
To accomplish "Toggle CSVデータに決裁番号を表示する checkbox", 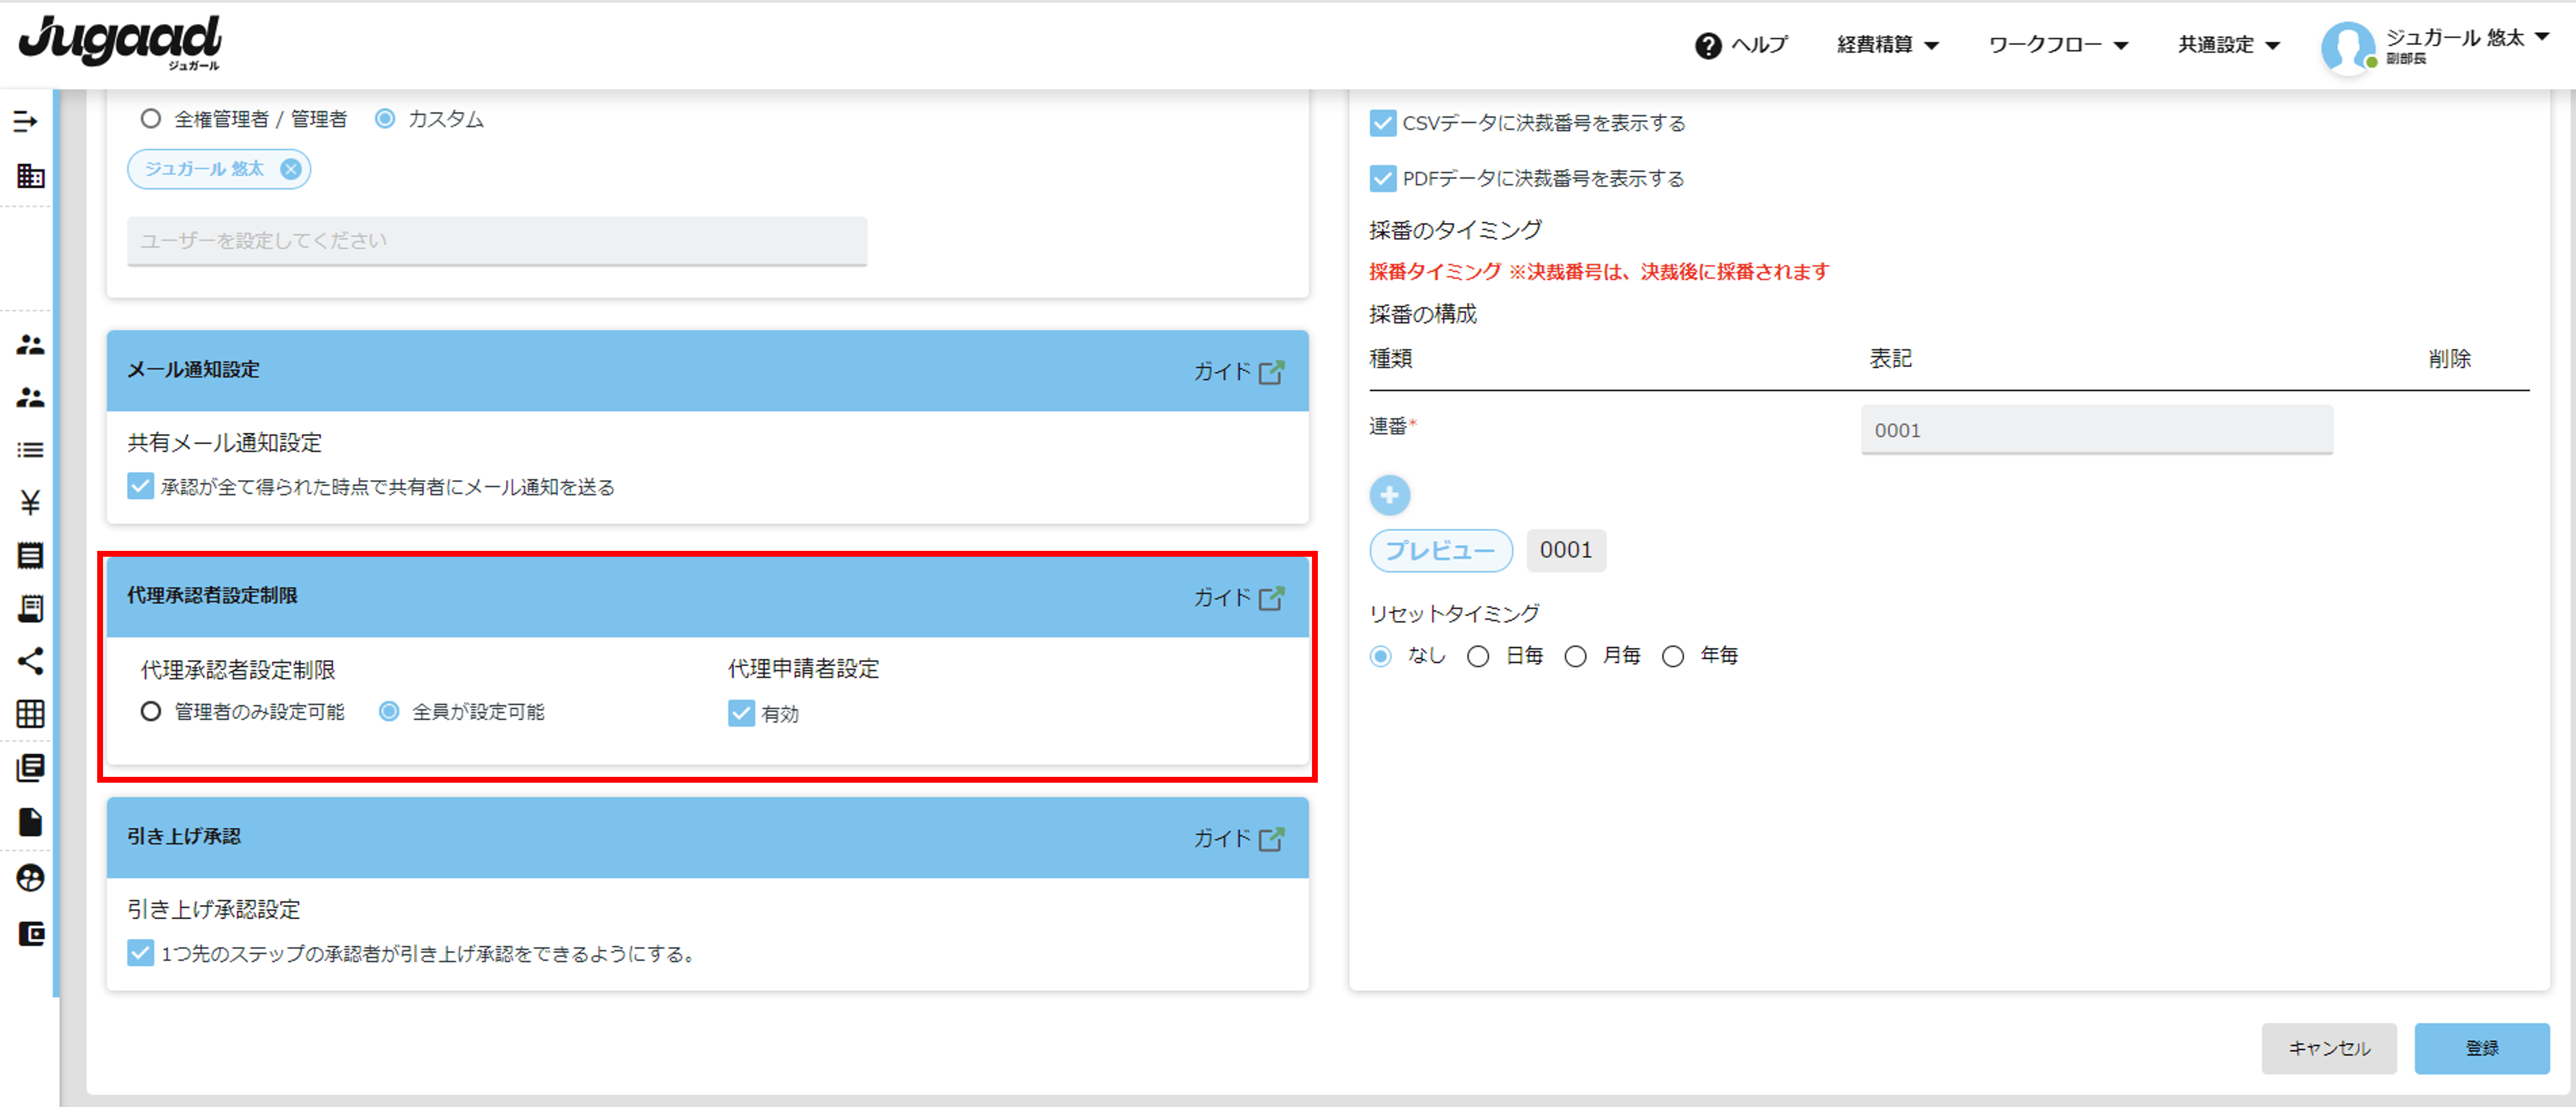I will pyautogui.click(x=1382, y=123).
